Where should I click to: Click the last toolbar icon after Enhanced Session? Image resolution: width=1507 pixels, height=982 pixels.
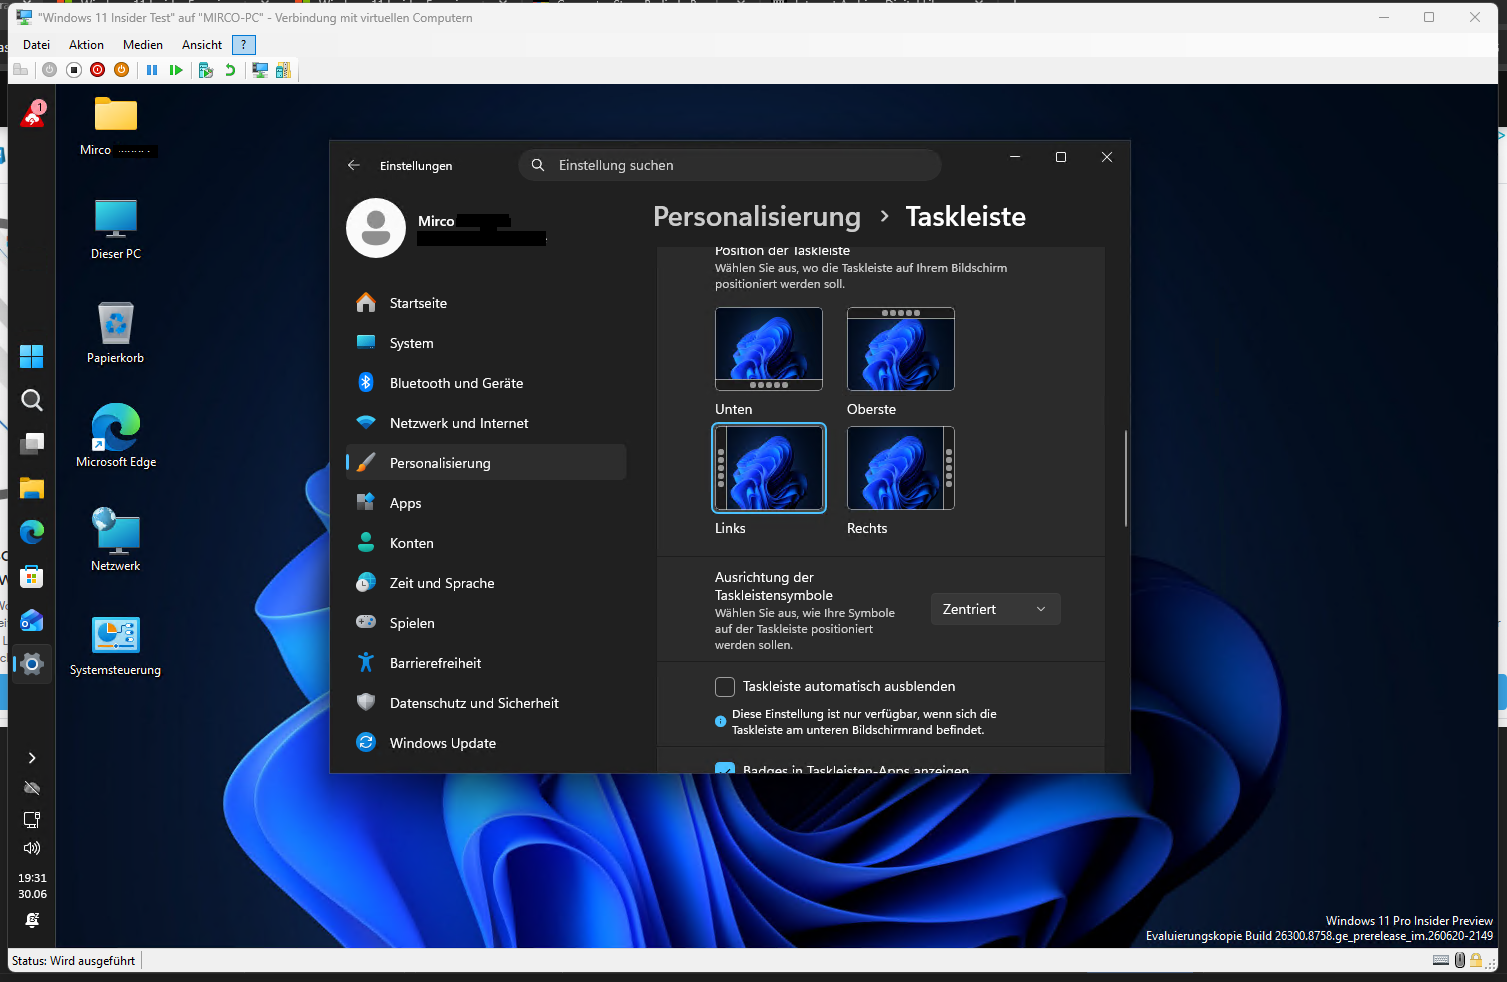(283, 70)
